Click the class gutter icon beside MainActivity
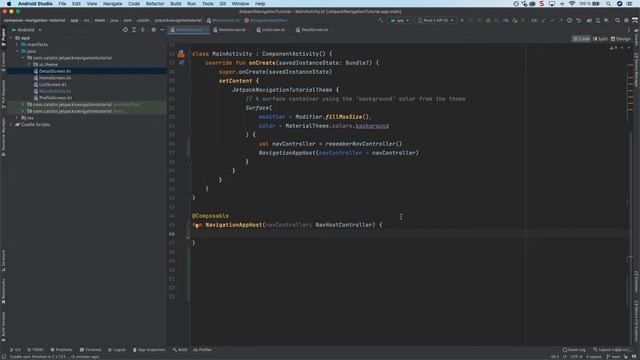This screenshot has height=360, width=640. click(x=181, y=54)
